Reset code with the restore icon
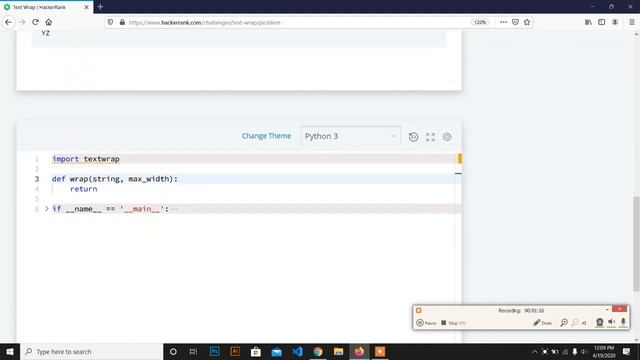 [413, 137]
